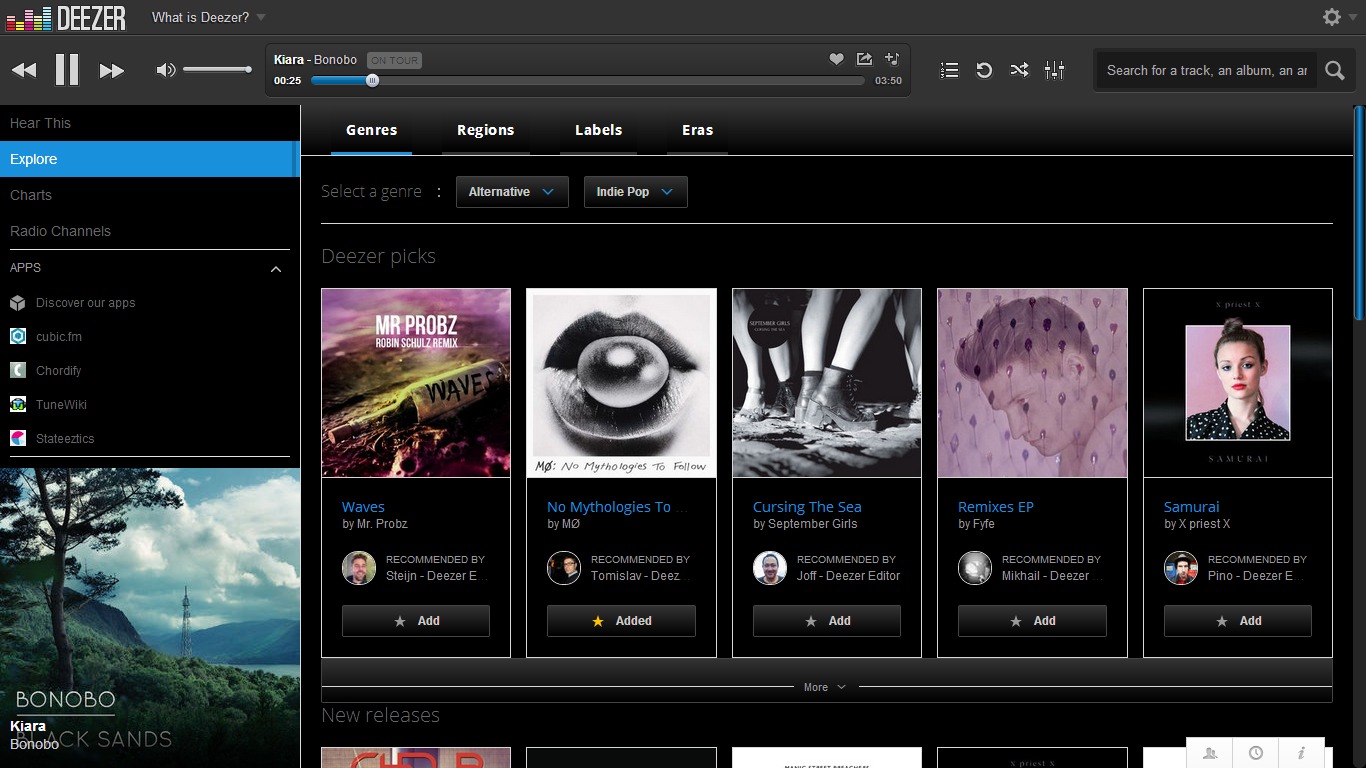Open the info panel icon
1366x768 pixels.
tap(1301, 753)
